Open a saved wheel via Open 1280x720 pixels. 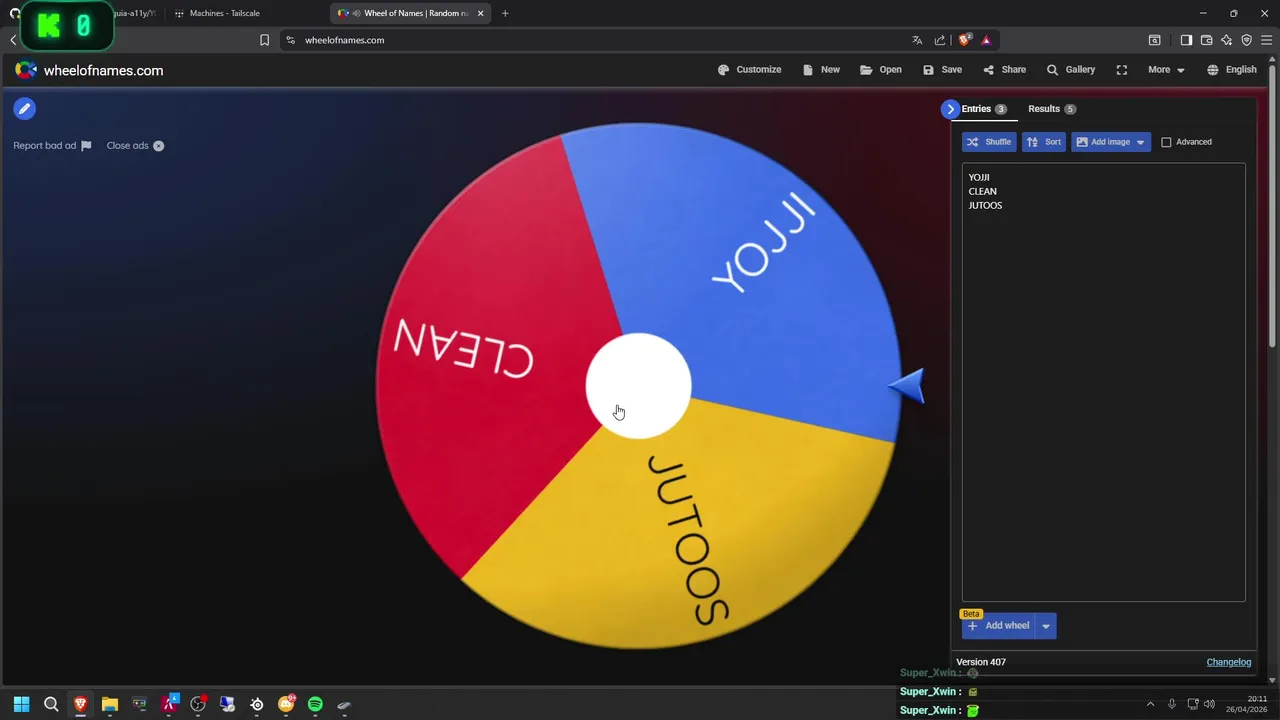pos(880,70)
